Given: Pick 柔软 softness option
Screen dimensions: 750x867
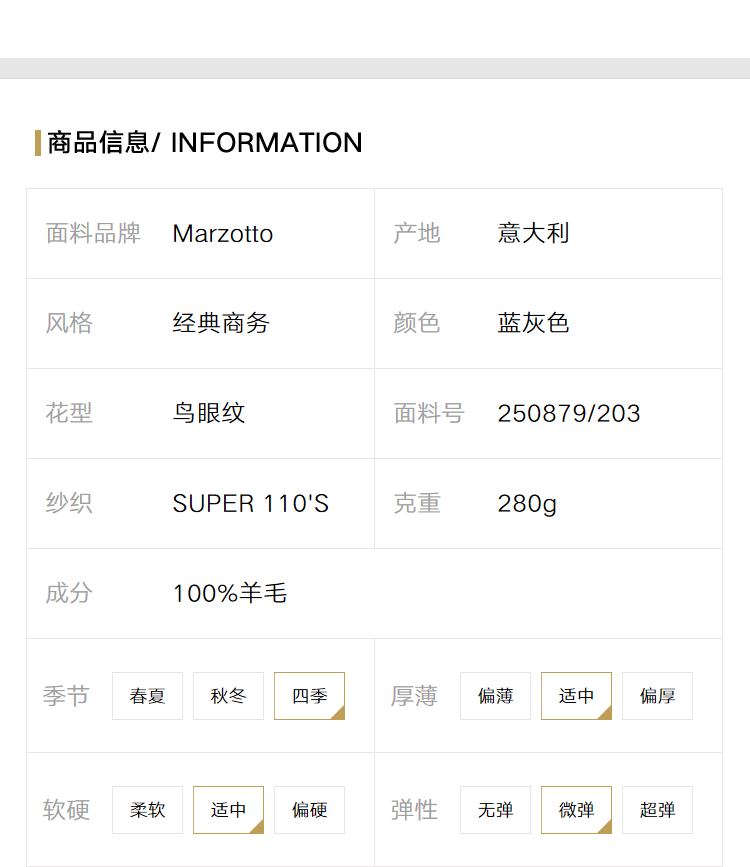Looking at the screenshot, I should point(147,809).
